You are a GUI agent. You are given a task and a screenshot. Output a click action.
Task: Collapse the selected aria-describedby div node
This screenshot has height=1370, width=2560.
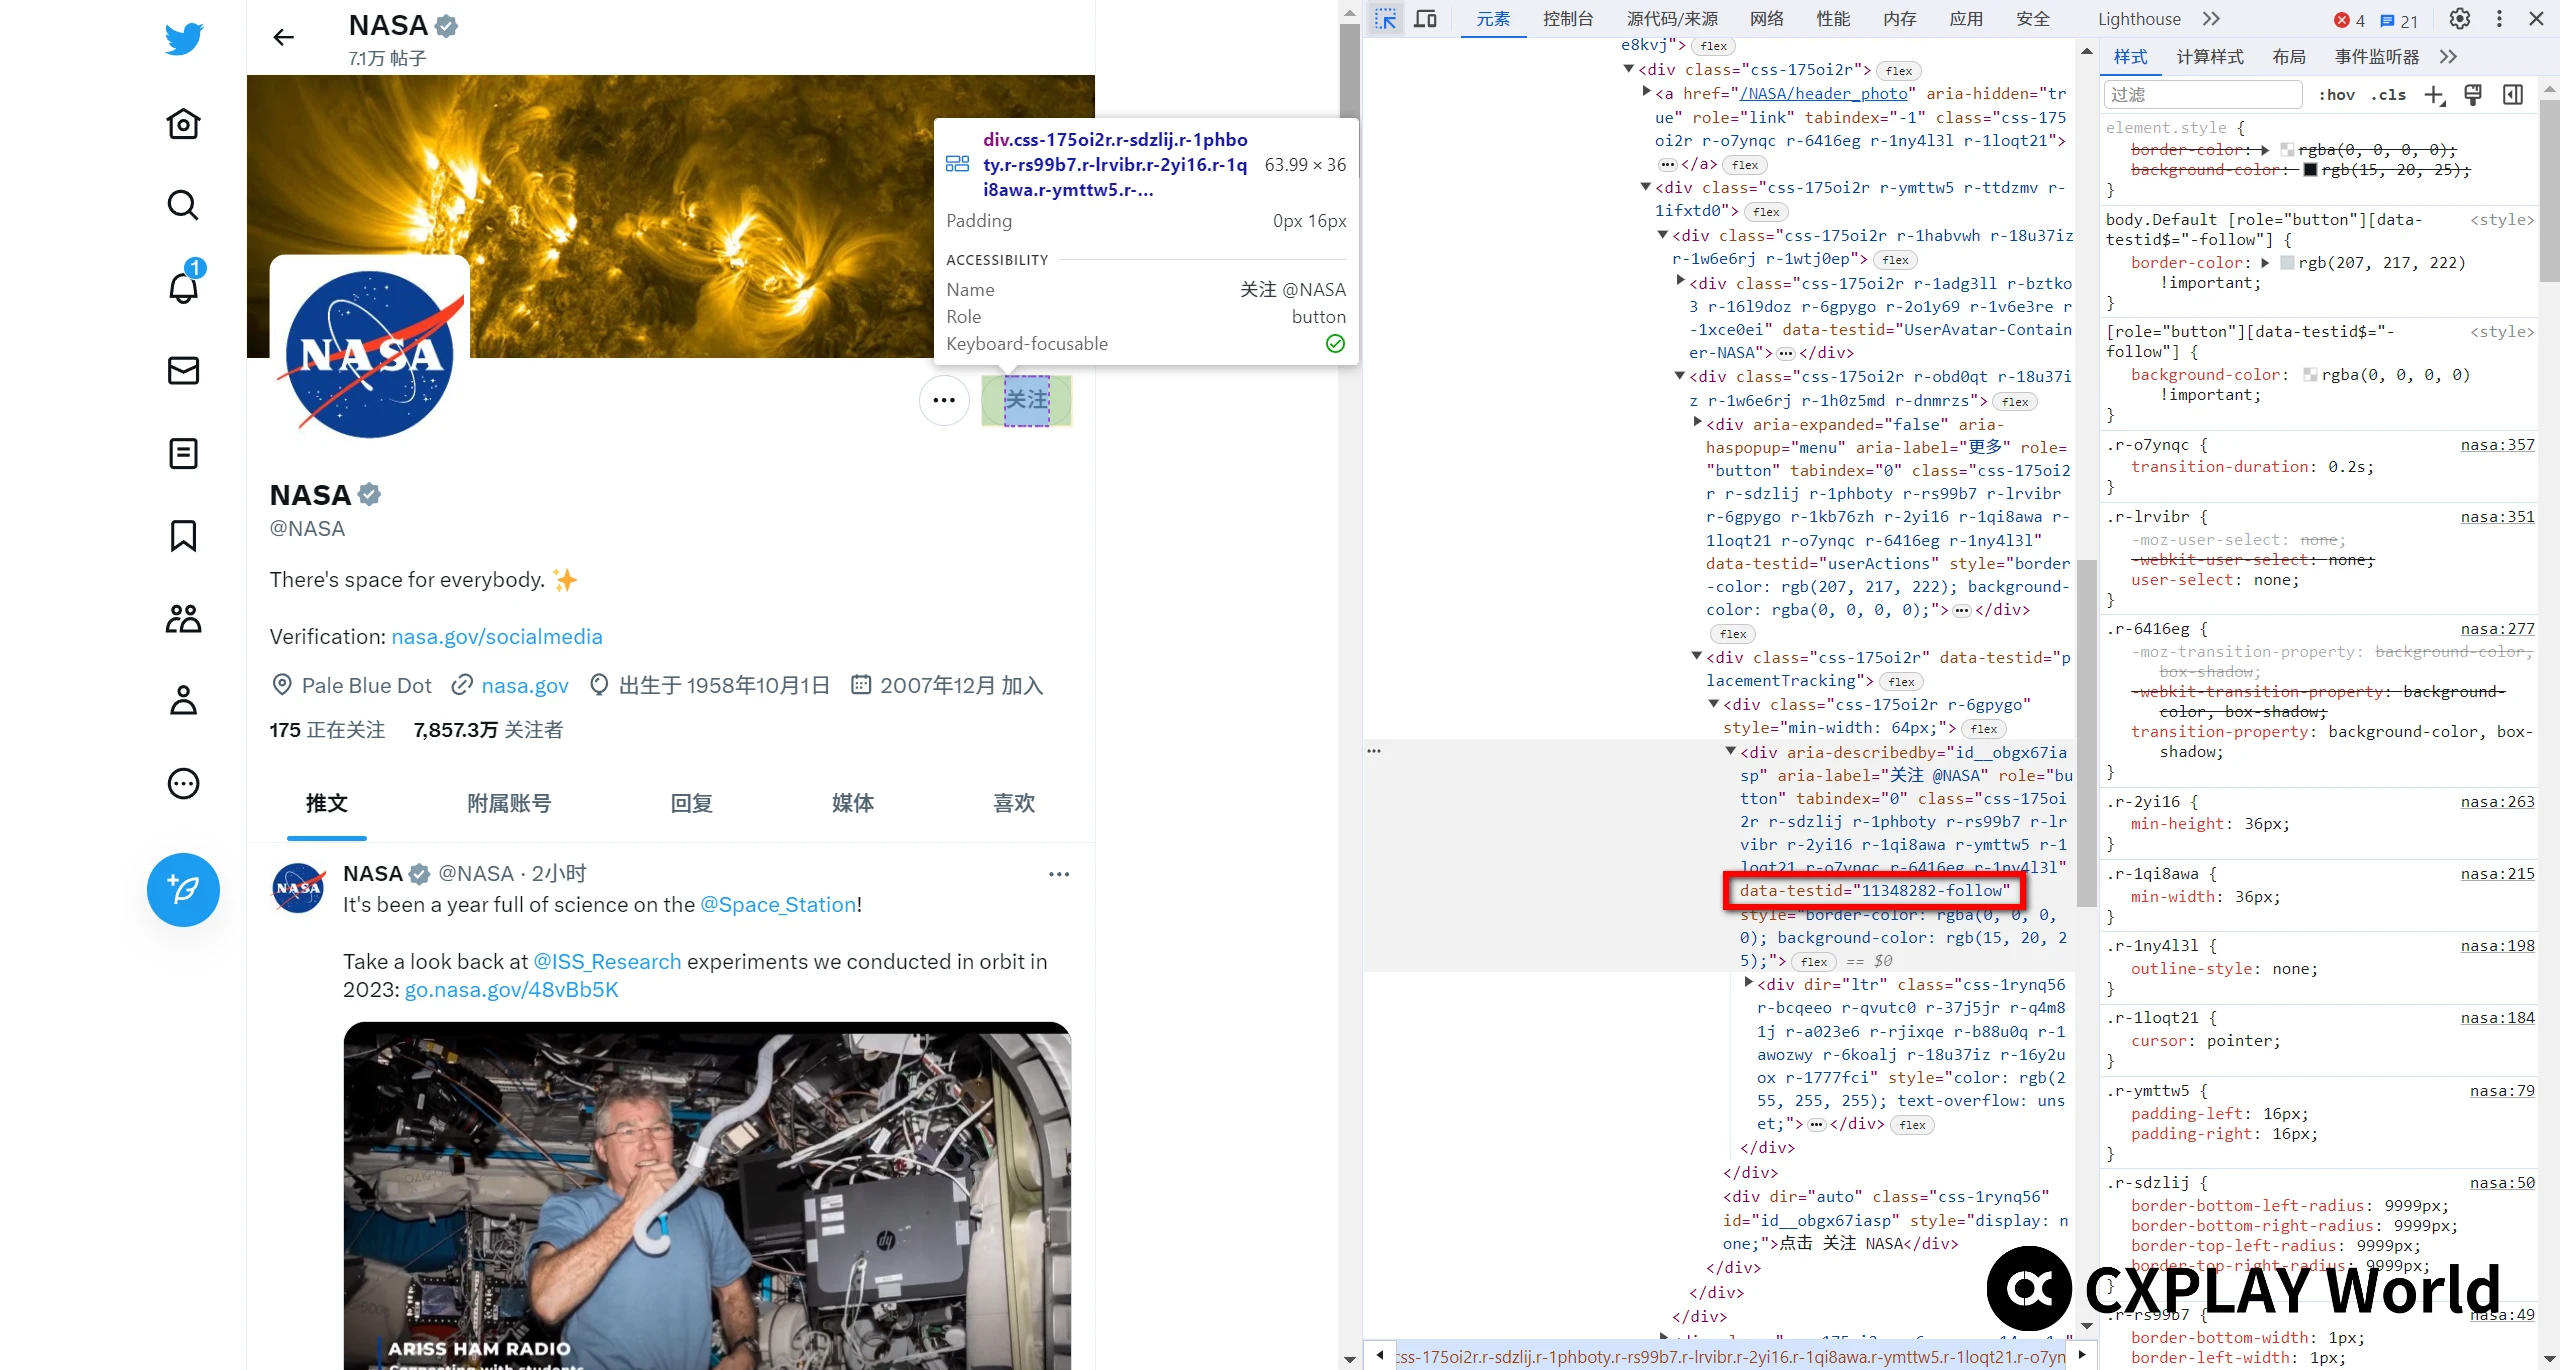click(1732, 751)
